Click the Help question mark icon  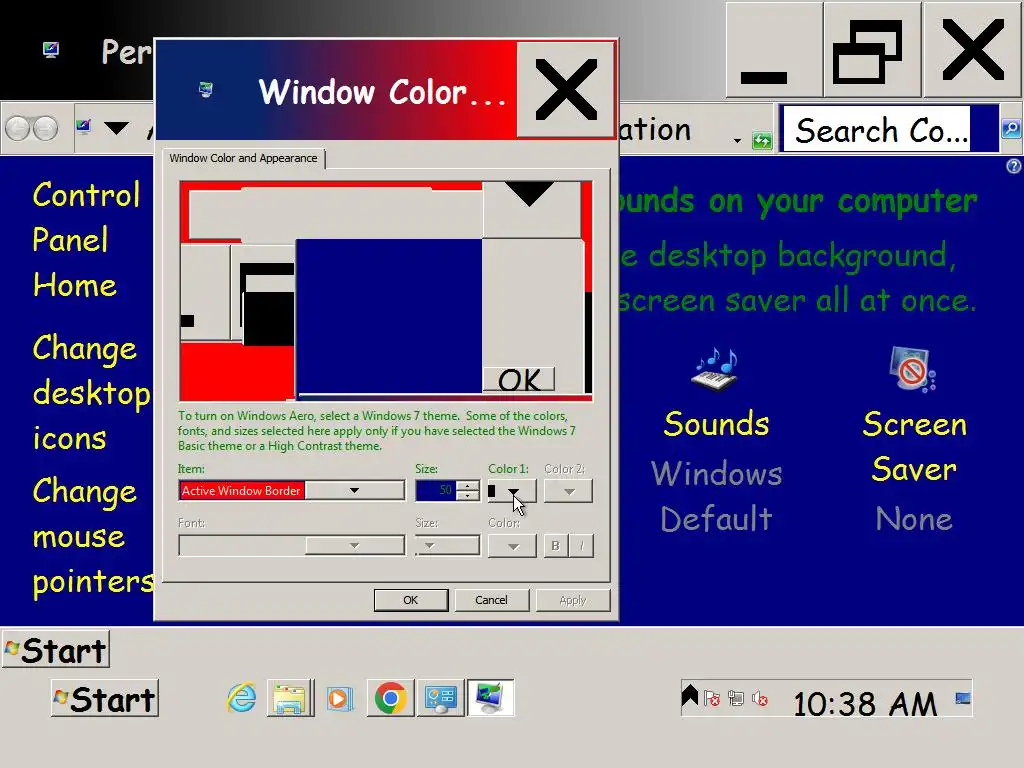point(1014,166)
